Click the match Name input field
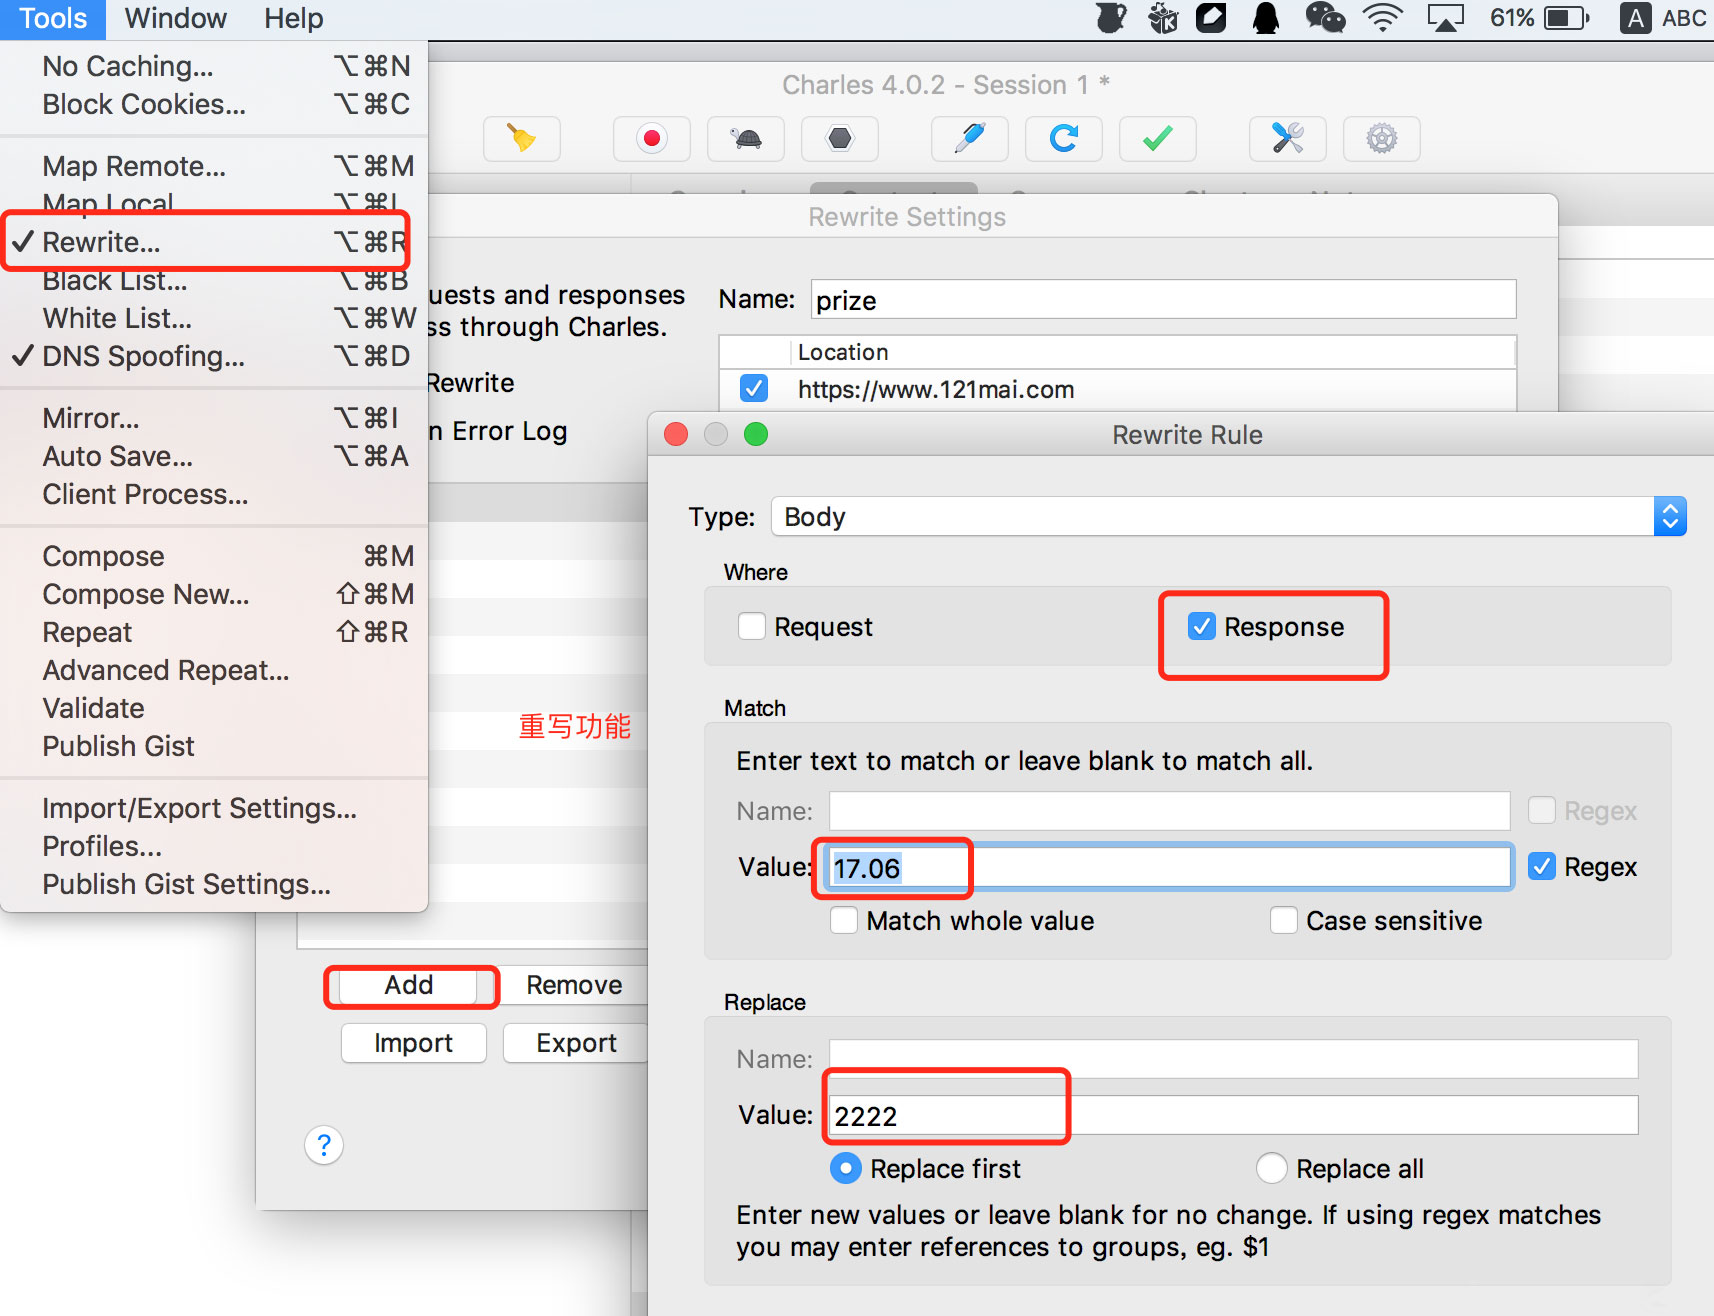Screen dimensions: 1714x1316 pos(1169,811)
